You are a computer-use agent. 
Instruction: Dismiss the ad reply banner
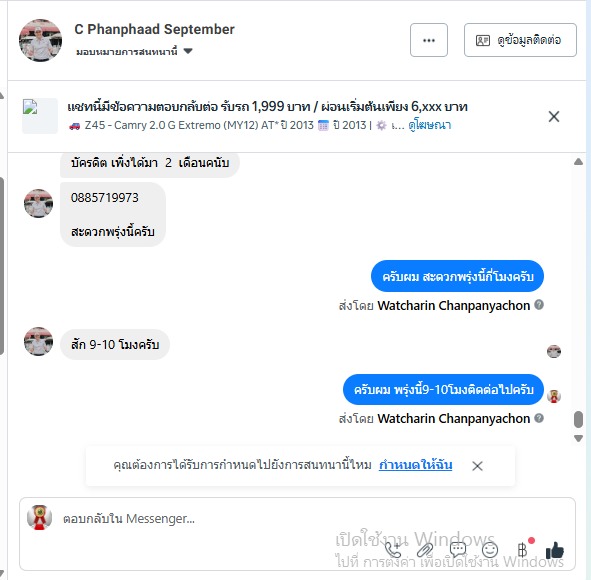(554, 116)
